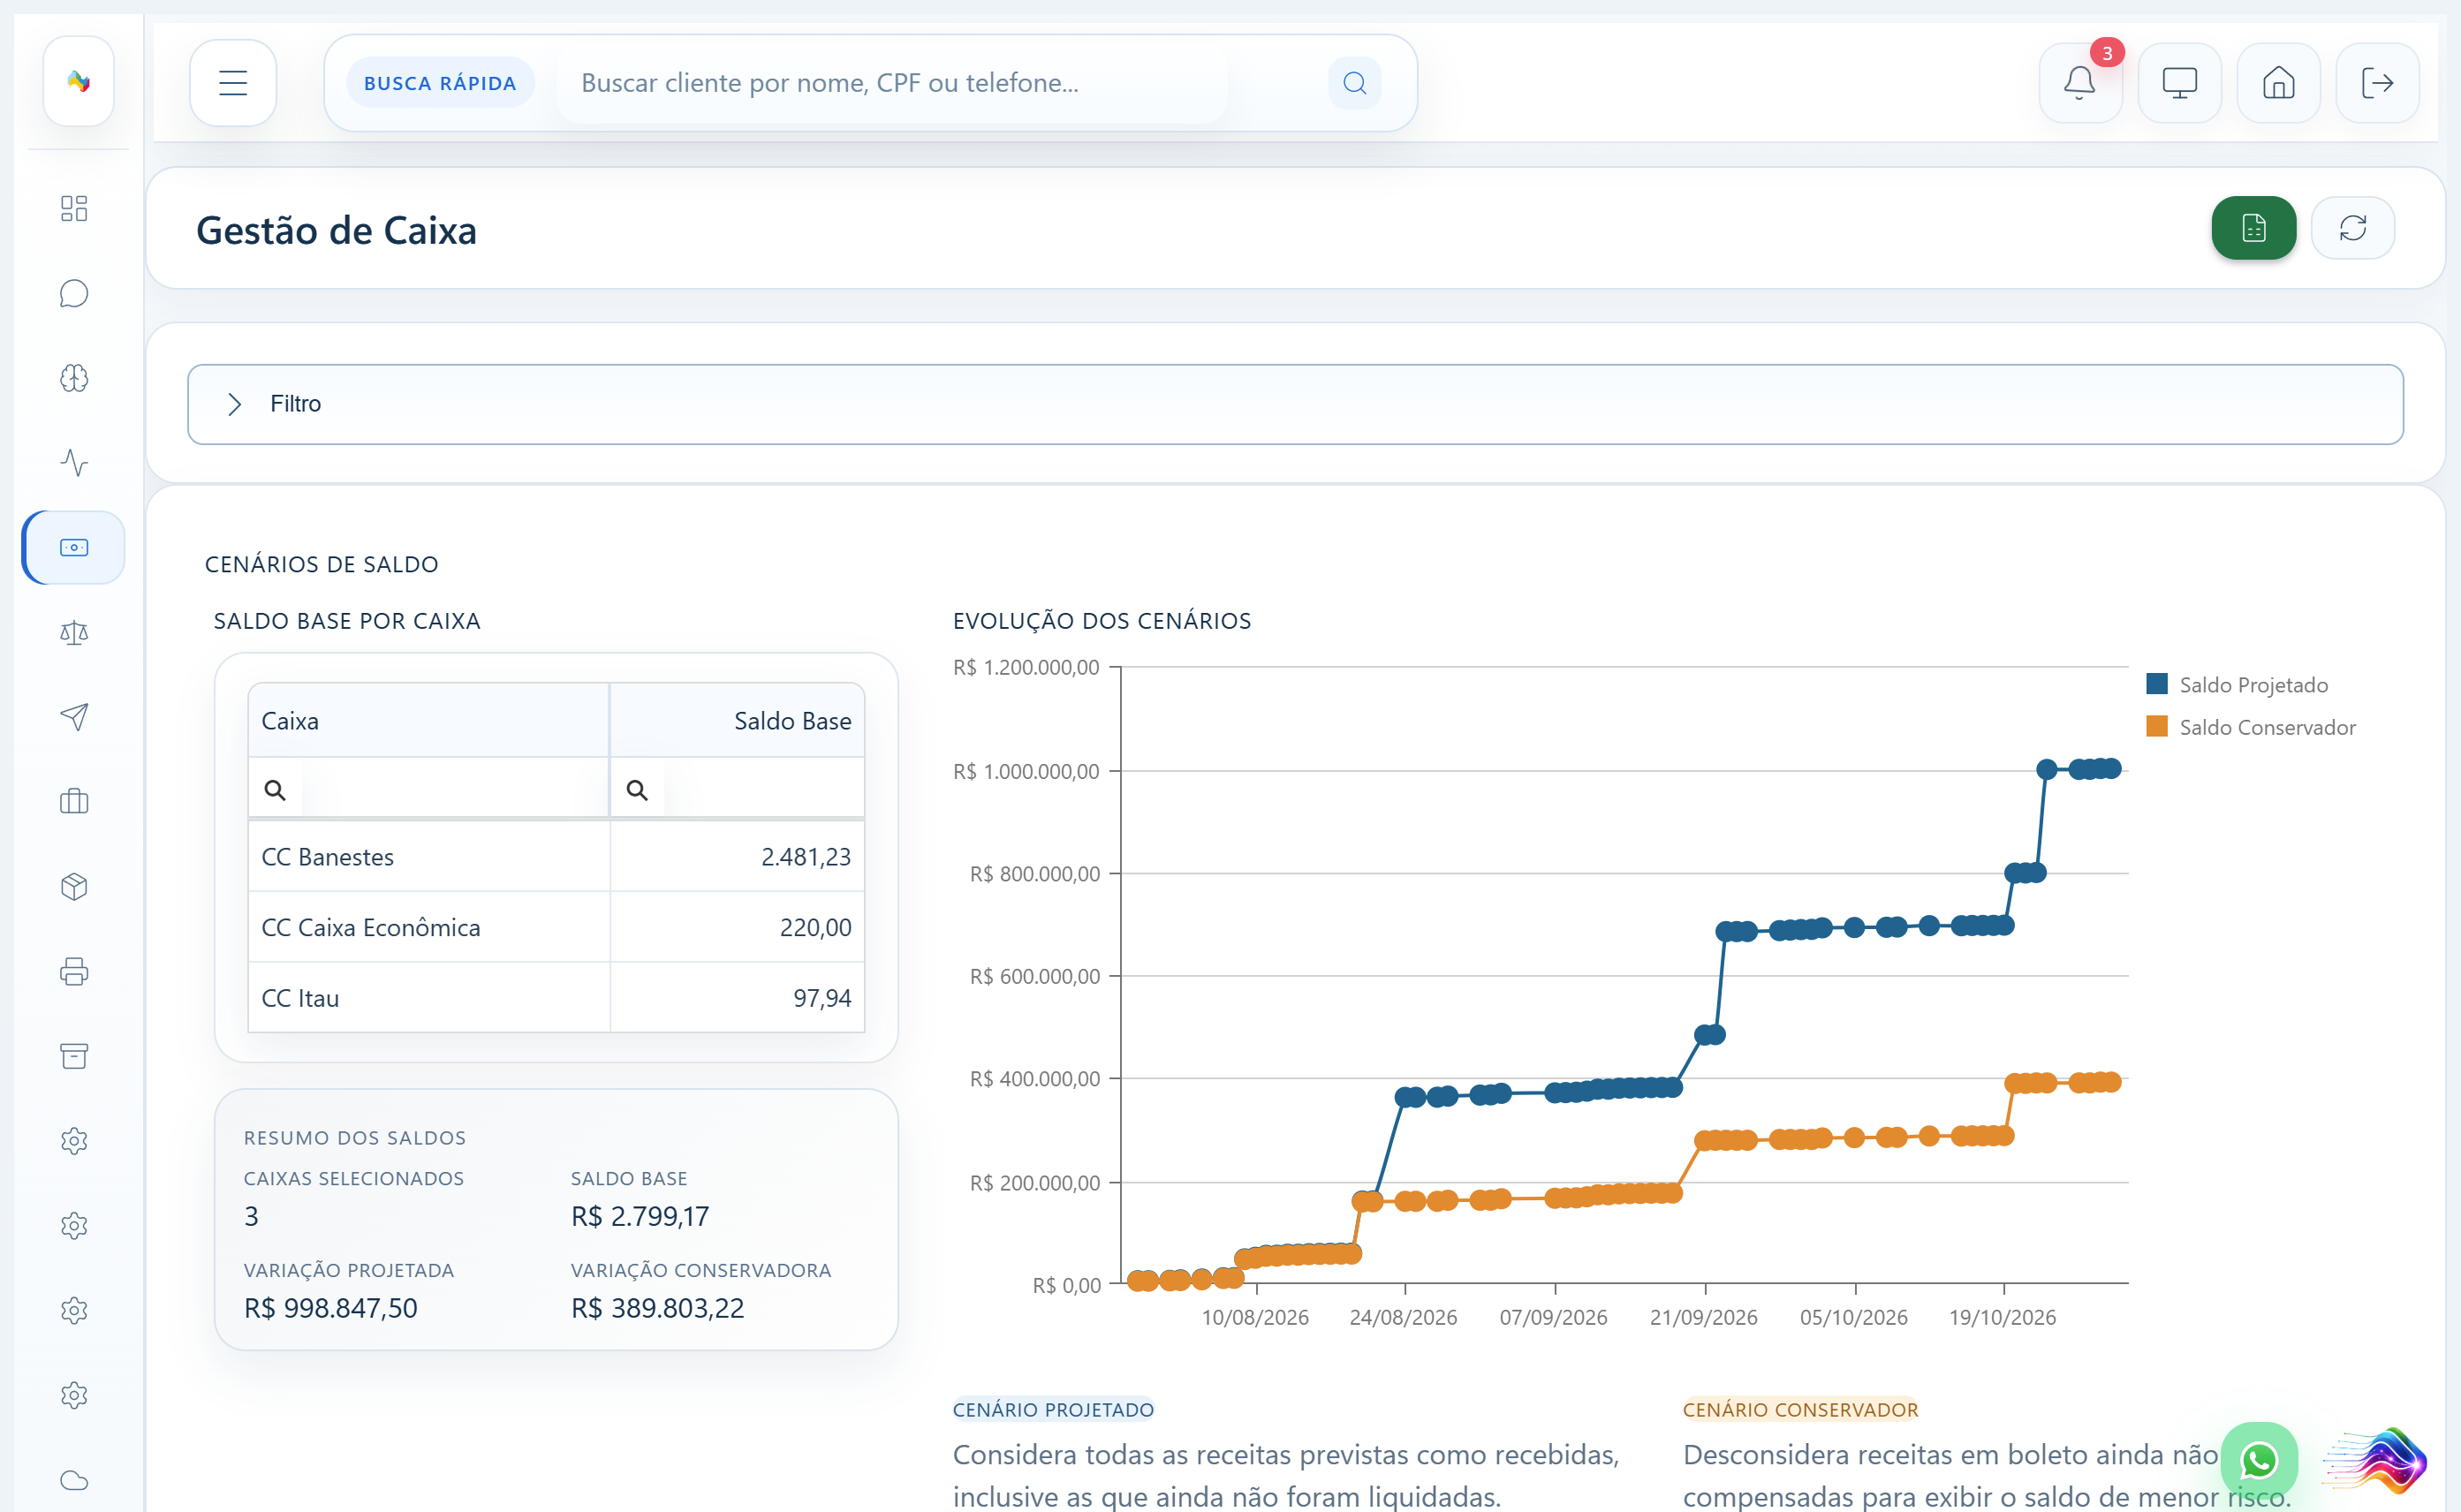2461x1512 pixels.
Task: Open the cloud sidebar icon
Action: (x=74, y=1480)
